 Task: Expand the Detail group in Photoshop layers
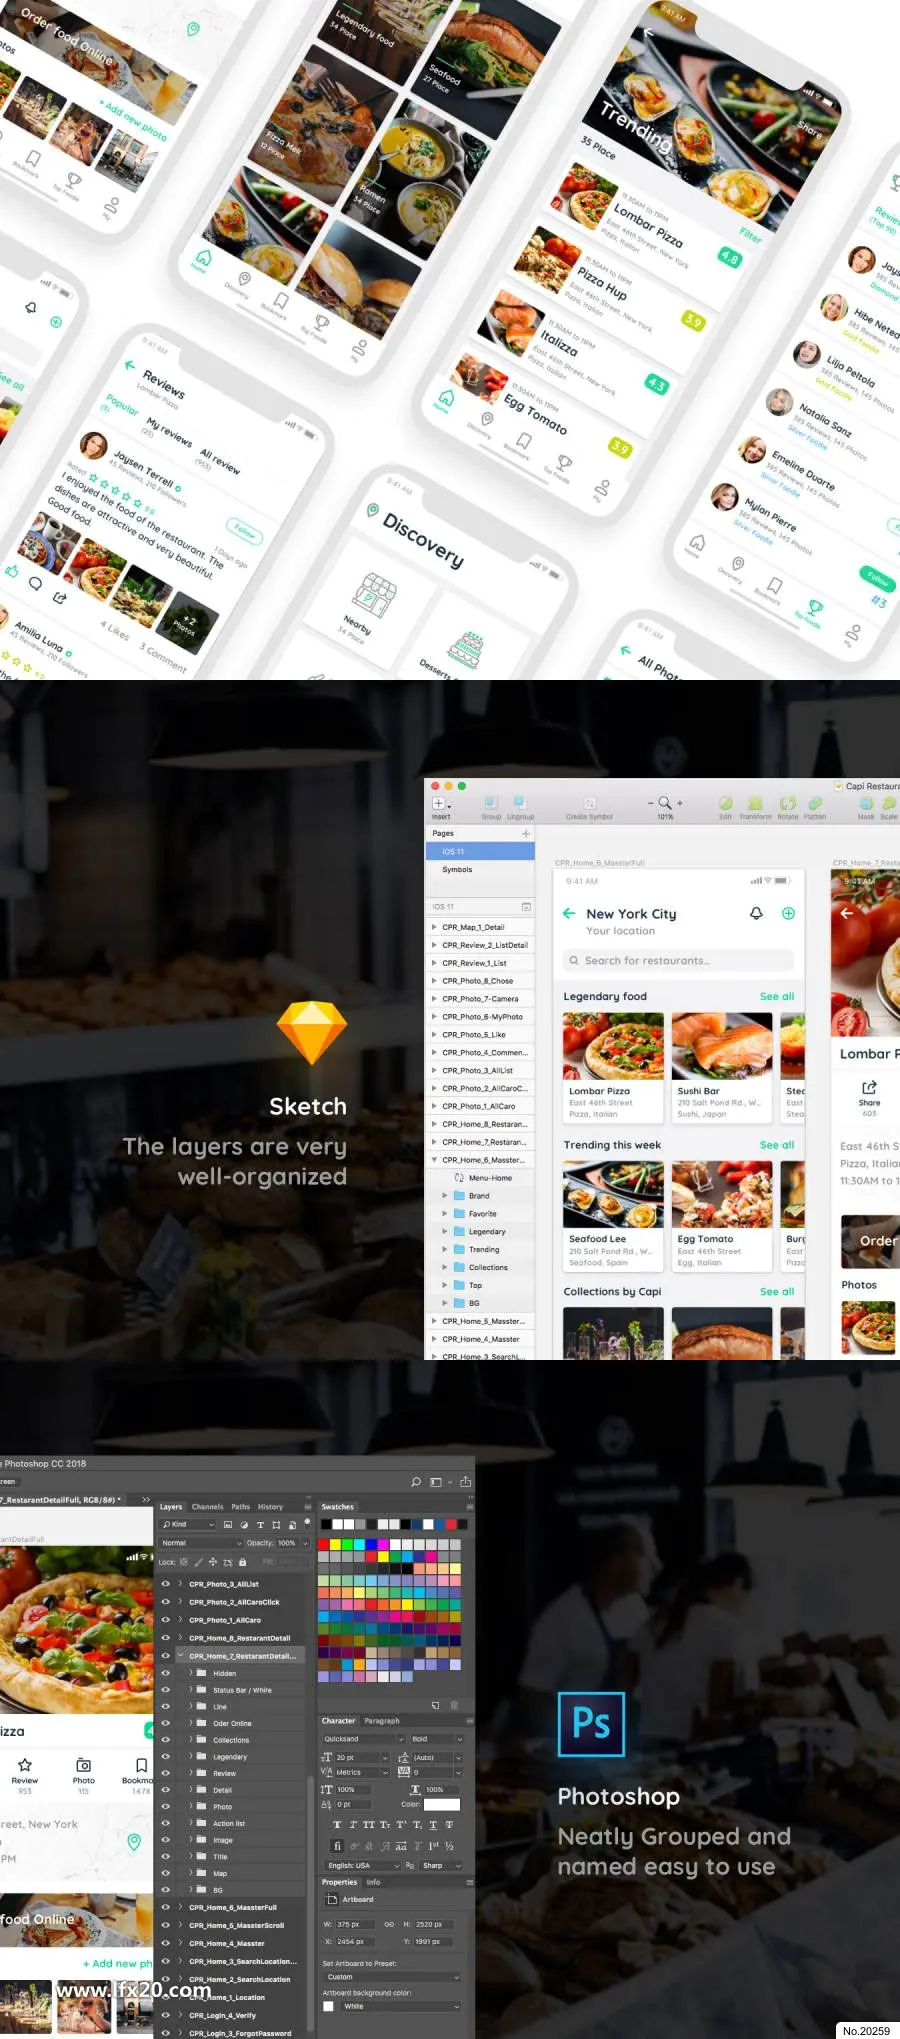coord(191,1790)
